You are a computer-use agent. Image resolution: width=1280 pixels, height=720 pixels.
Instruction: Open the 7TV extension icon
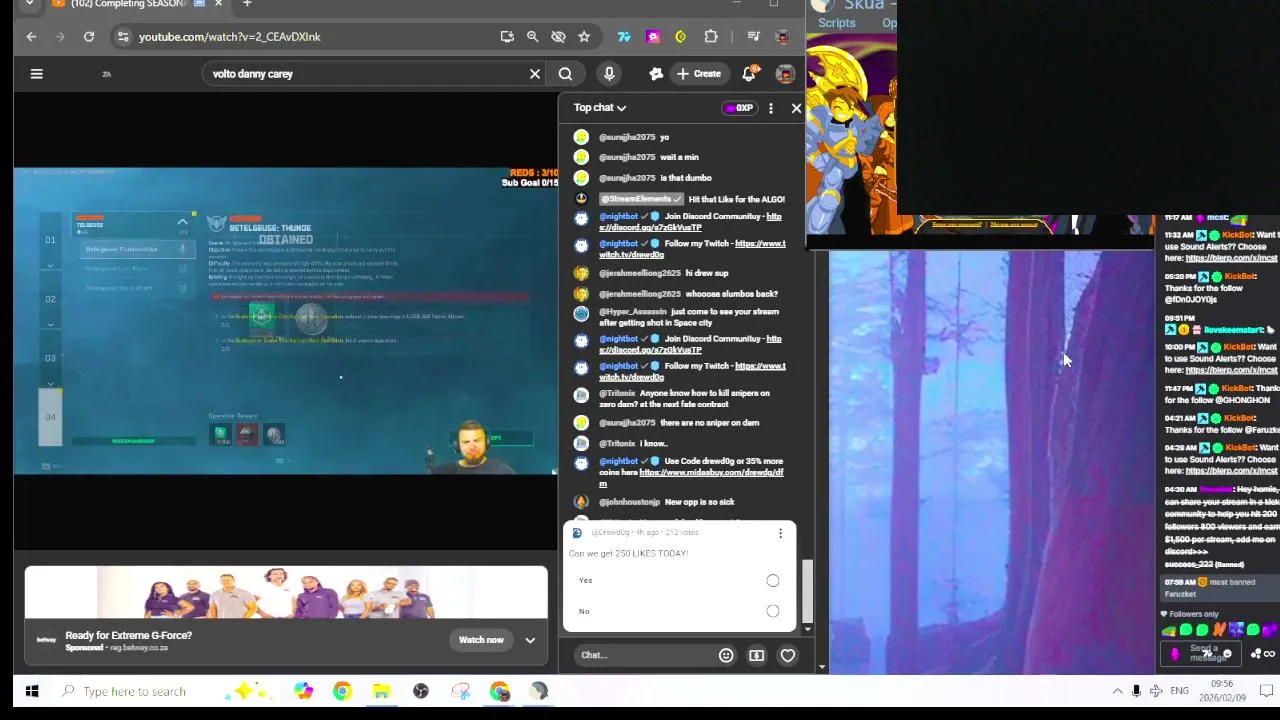pyautogui.click(x=624, y=37)
